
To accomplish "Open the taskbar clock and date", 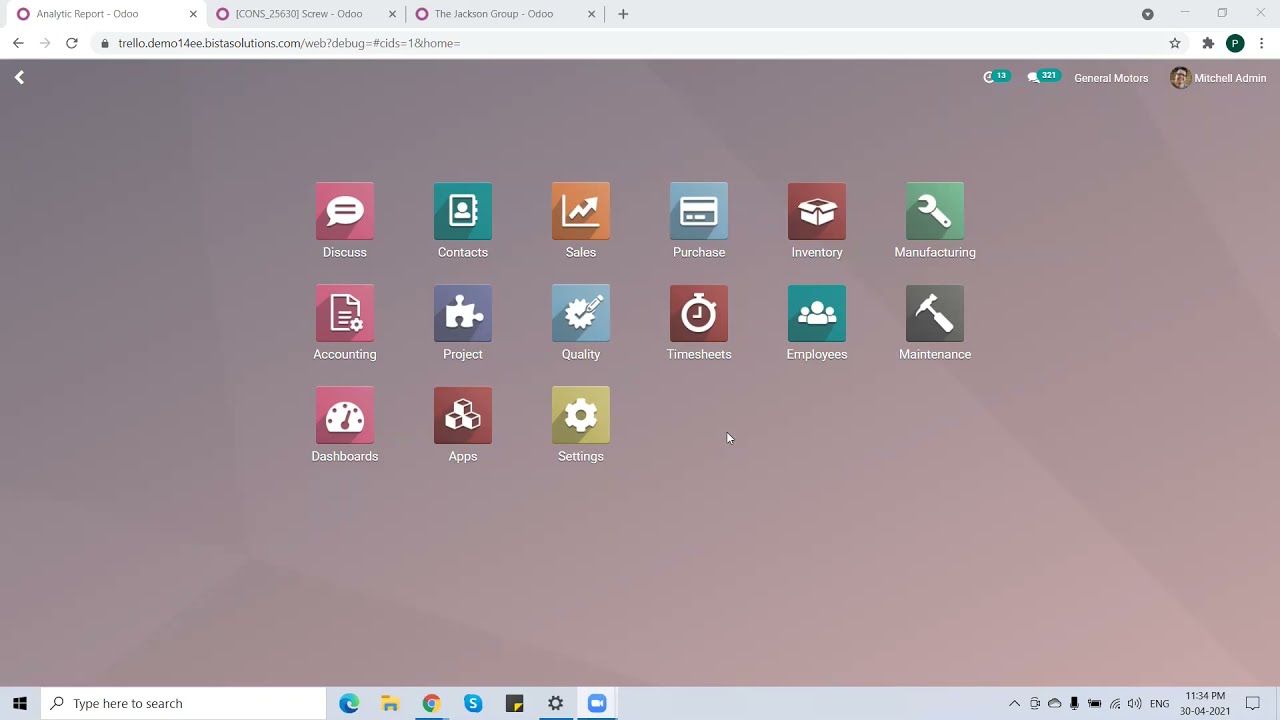I will pos(1205,703).
